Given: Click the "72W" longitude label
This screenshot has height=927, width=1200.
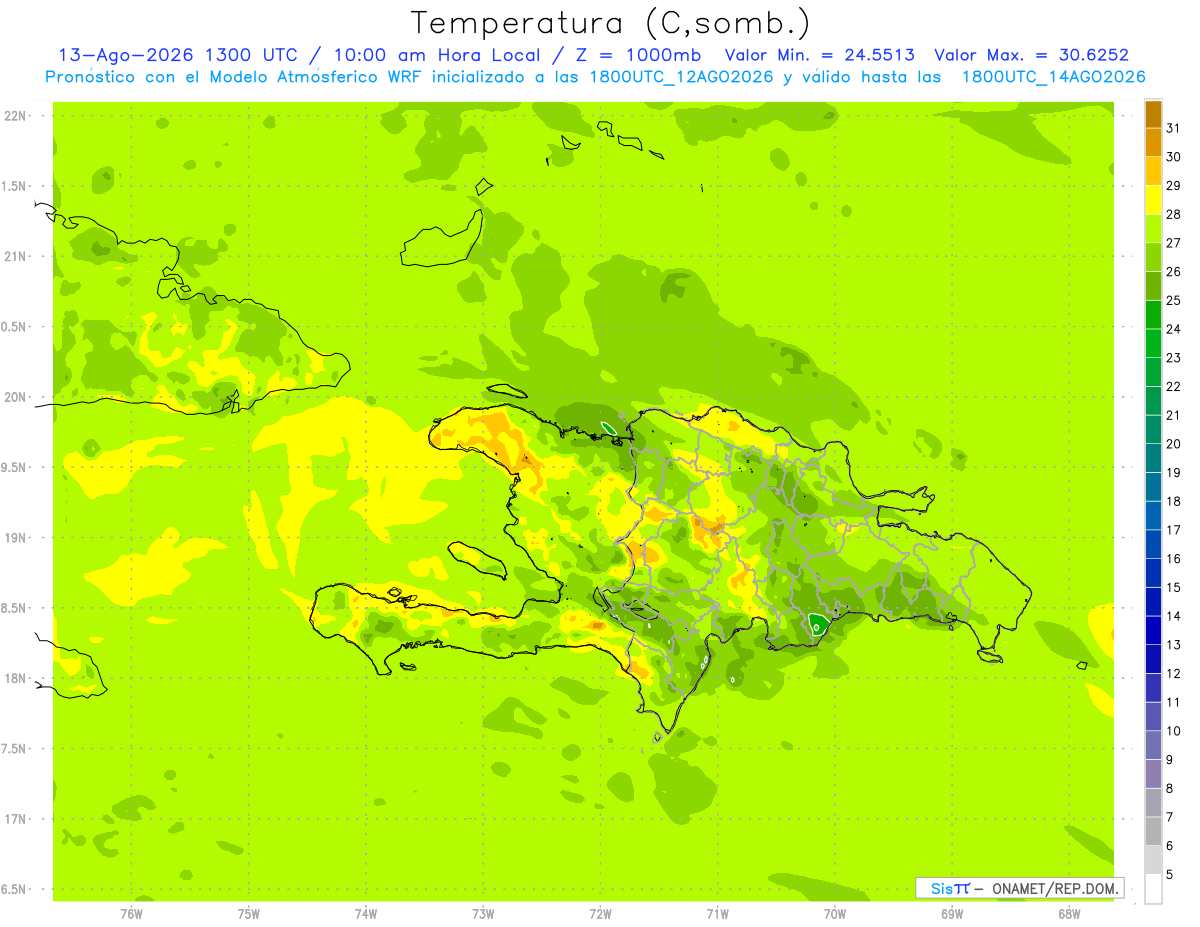Looking at the screenshot, I should [x=600, y=914].
